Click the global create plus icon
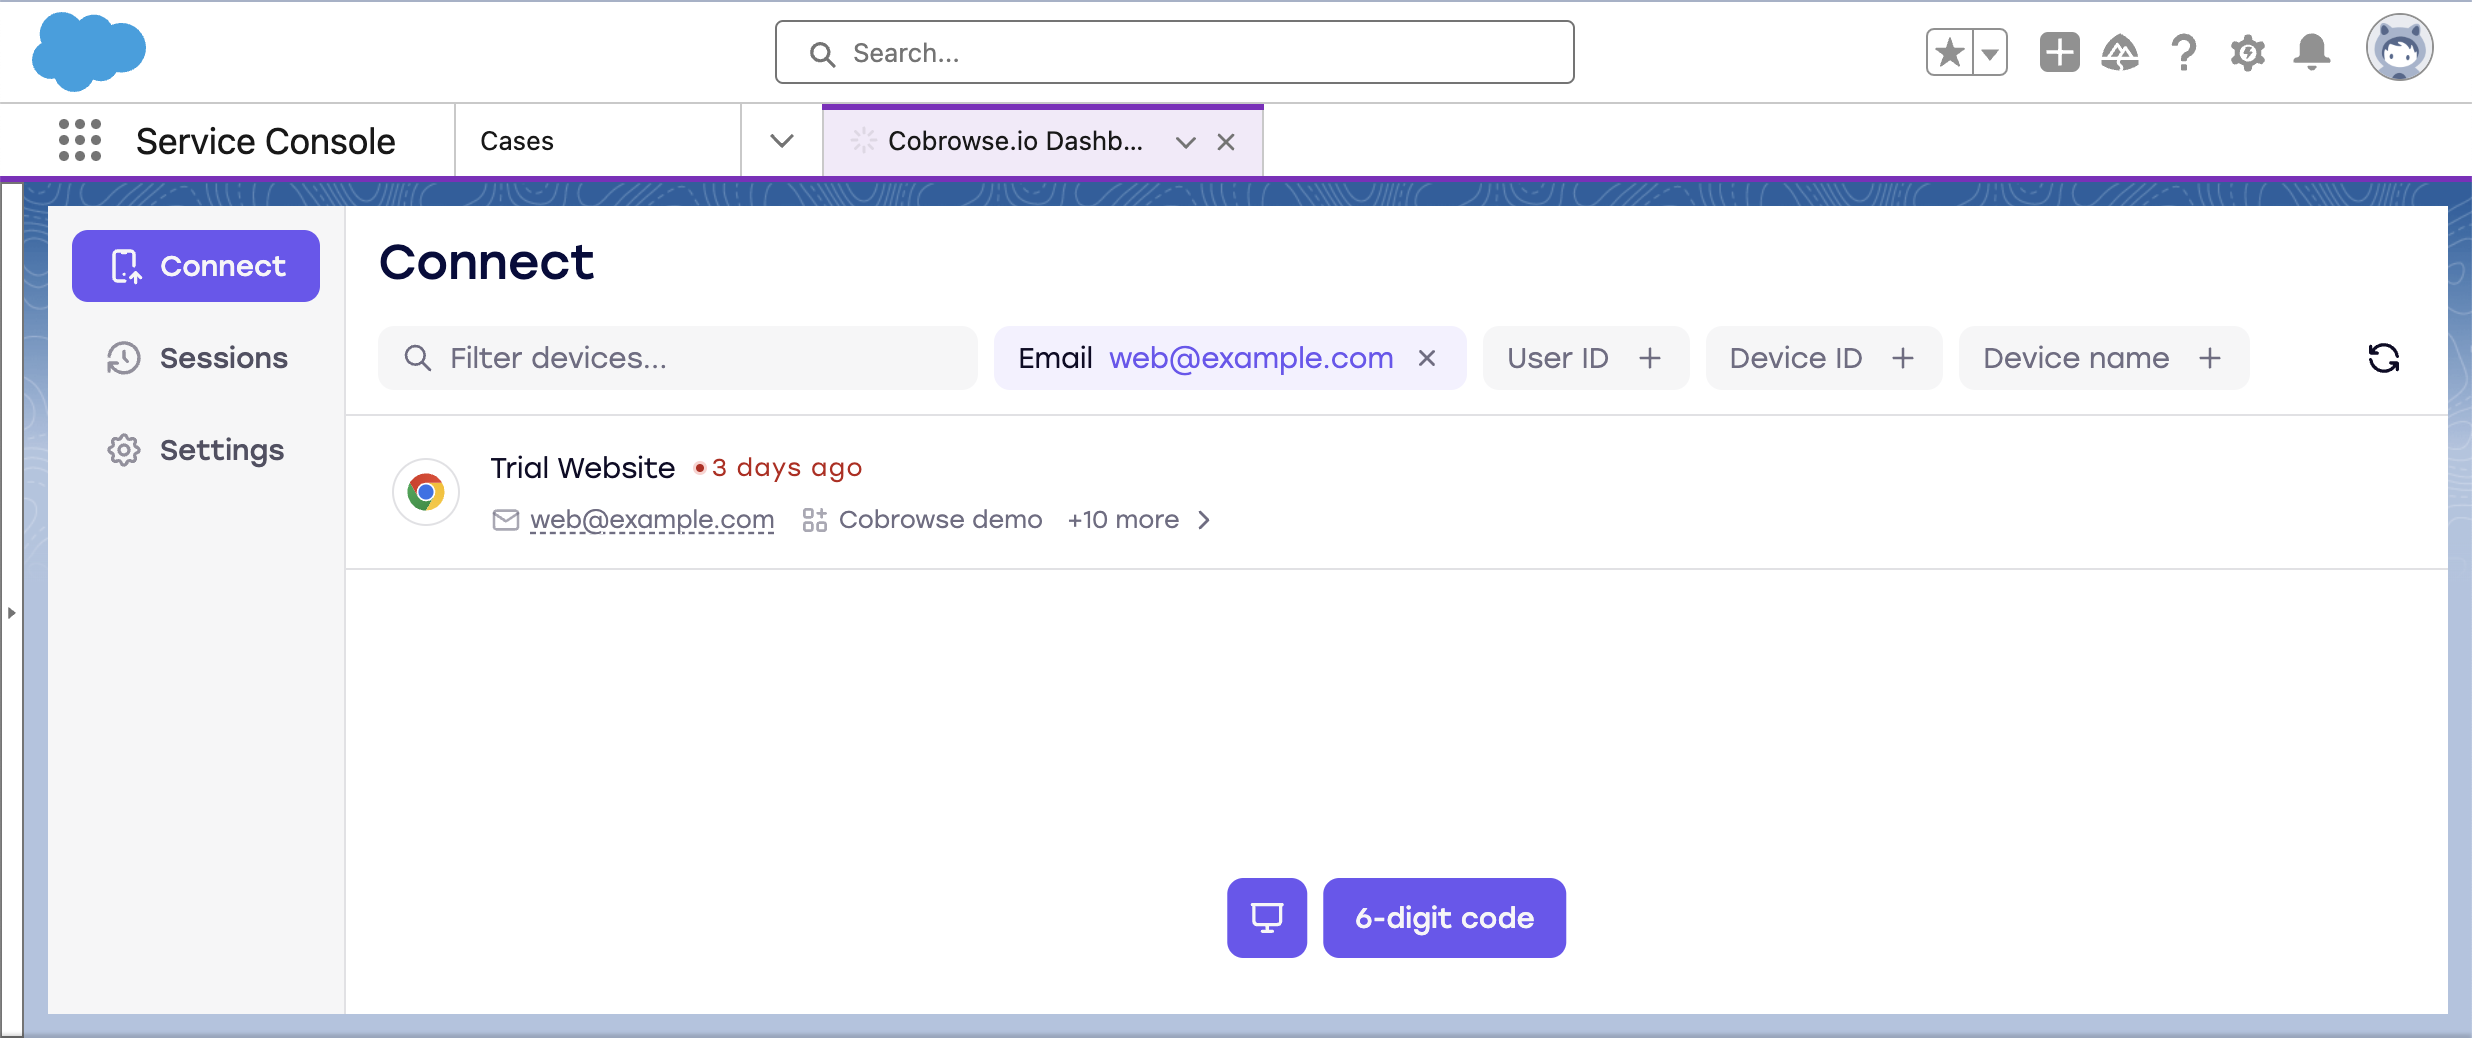Screen dimensions: 2472x1038 2059,52
